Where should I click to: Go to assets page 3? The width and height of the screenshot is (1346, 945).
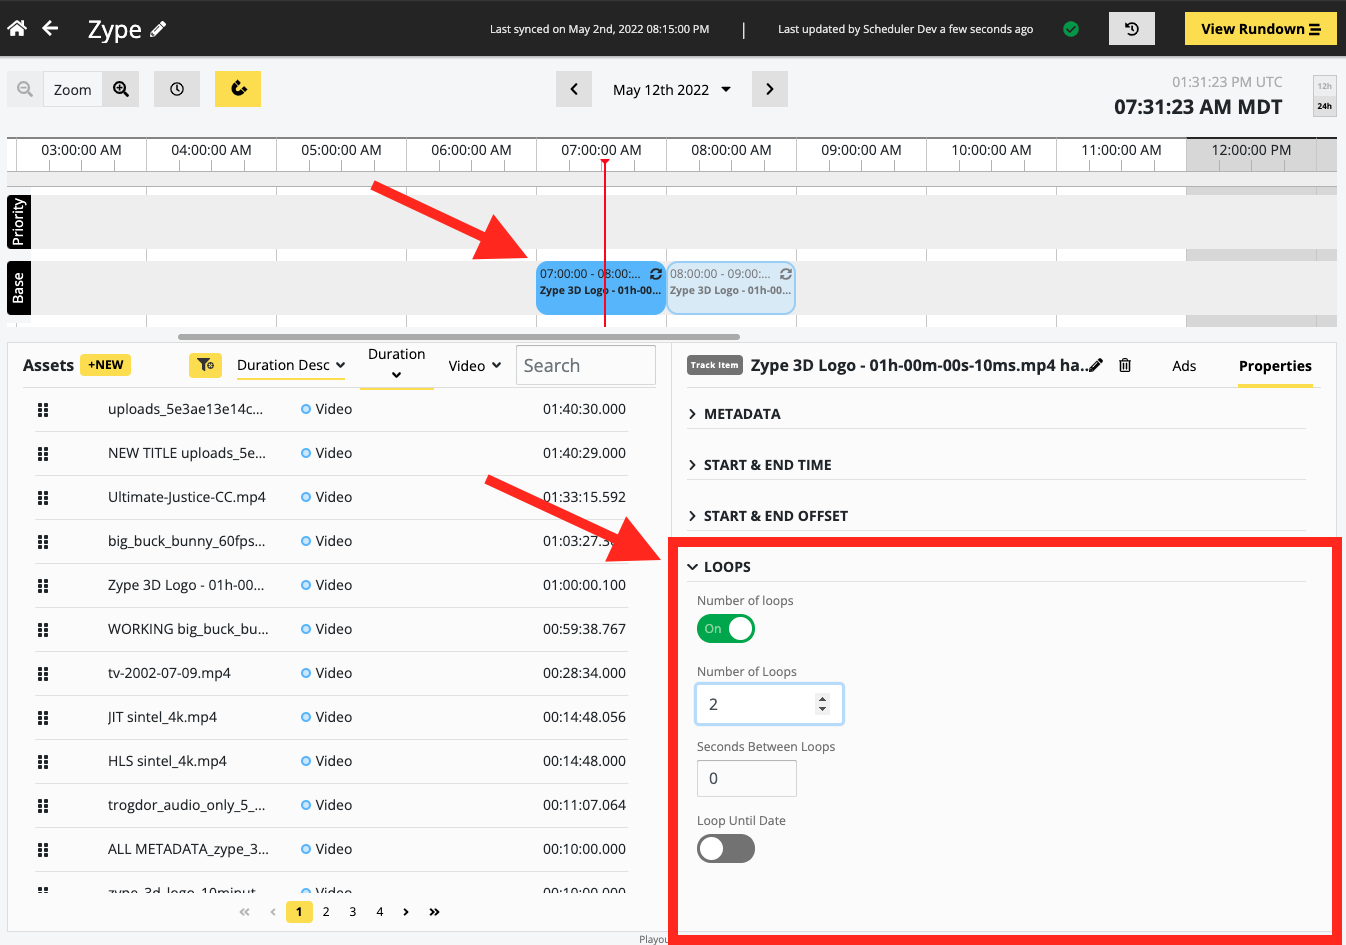coord(353,912)
